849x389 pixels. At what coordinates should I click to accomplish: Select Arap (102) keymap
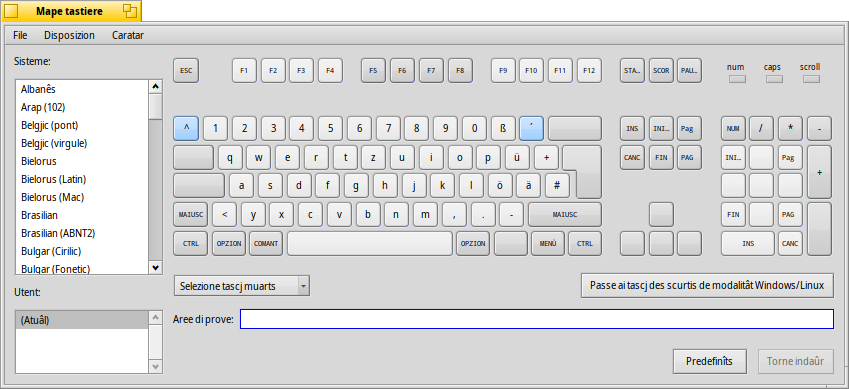[82, 107]
